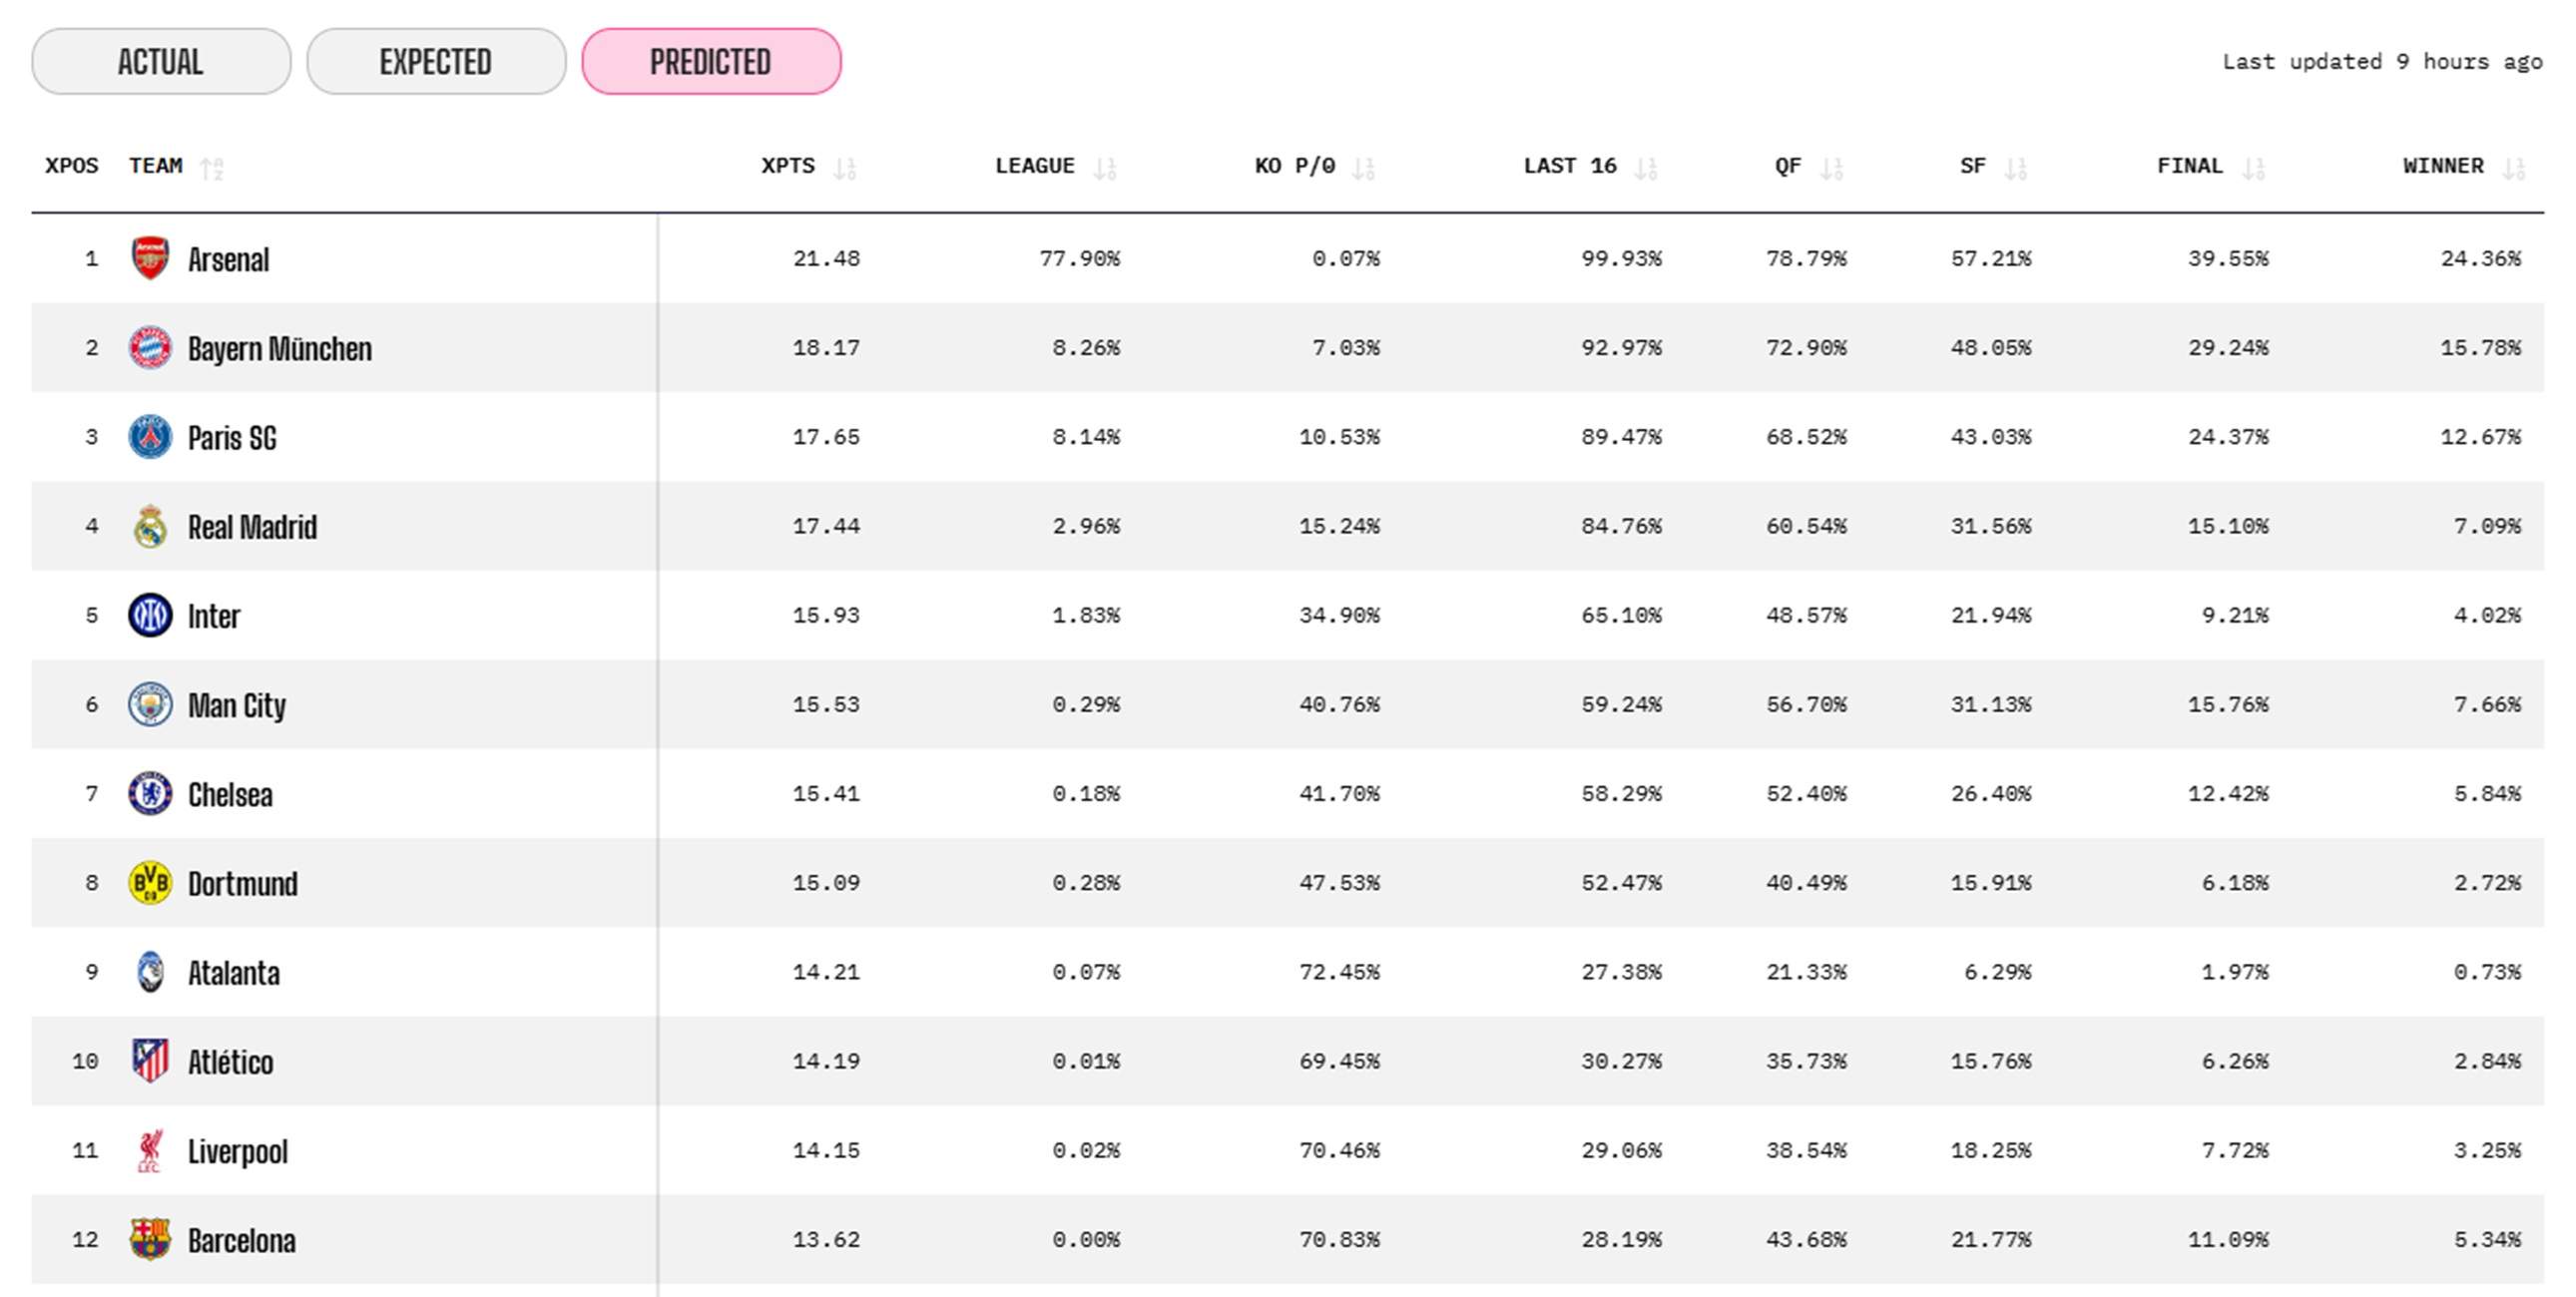Click the Dortmund BVB badge
The height and width of the screenshot is (1297, 2576).
[x=150, y=883]
